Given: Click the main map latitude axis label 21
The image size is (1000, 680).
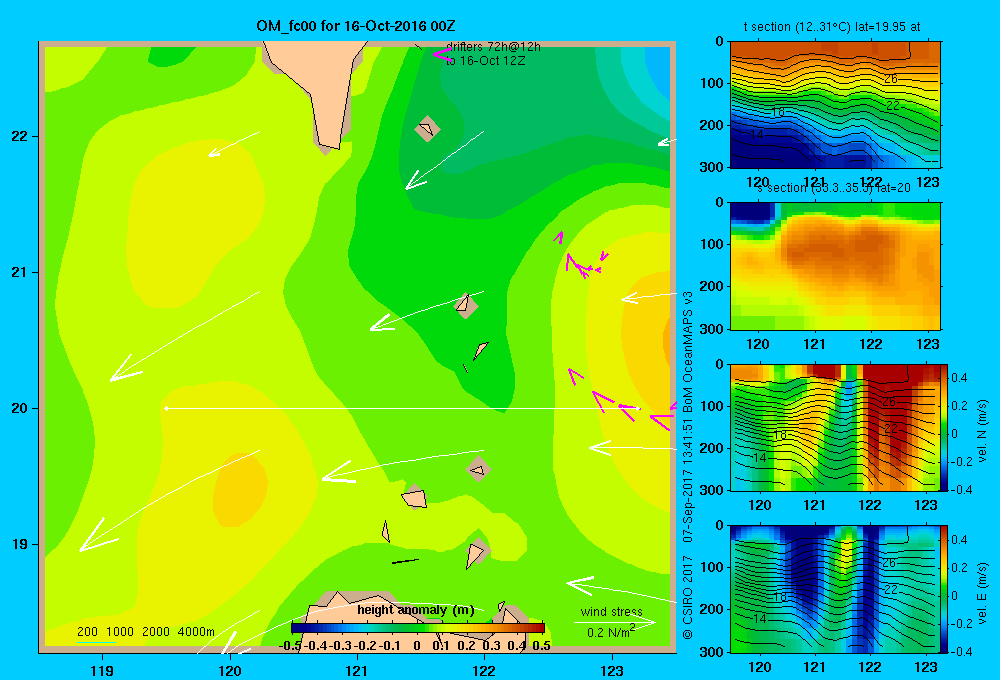Looking at the screenshot, I should pyautogui.click(x=20, y=272).
